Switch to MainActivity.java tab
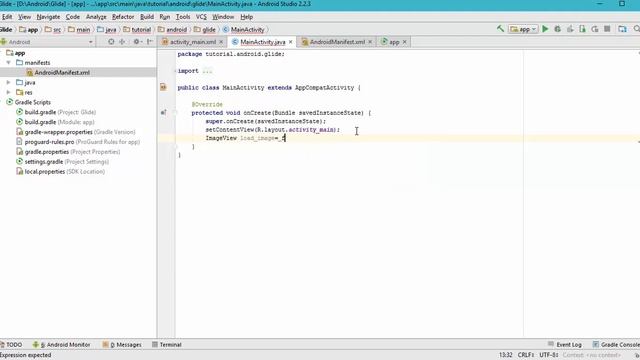640x360 pixels. tap(262, 42)
